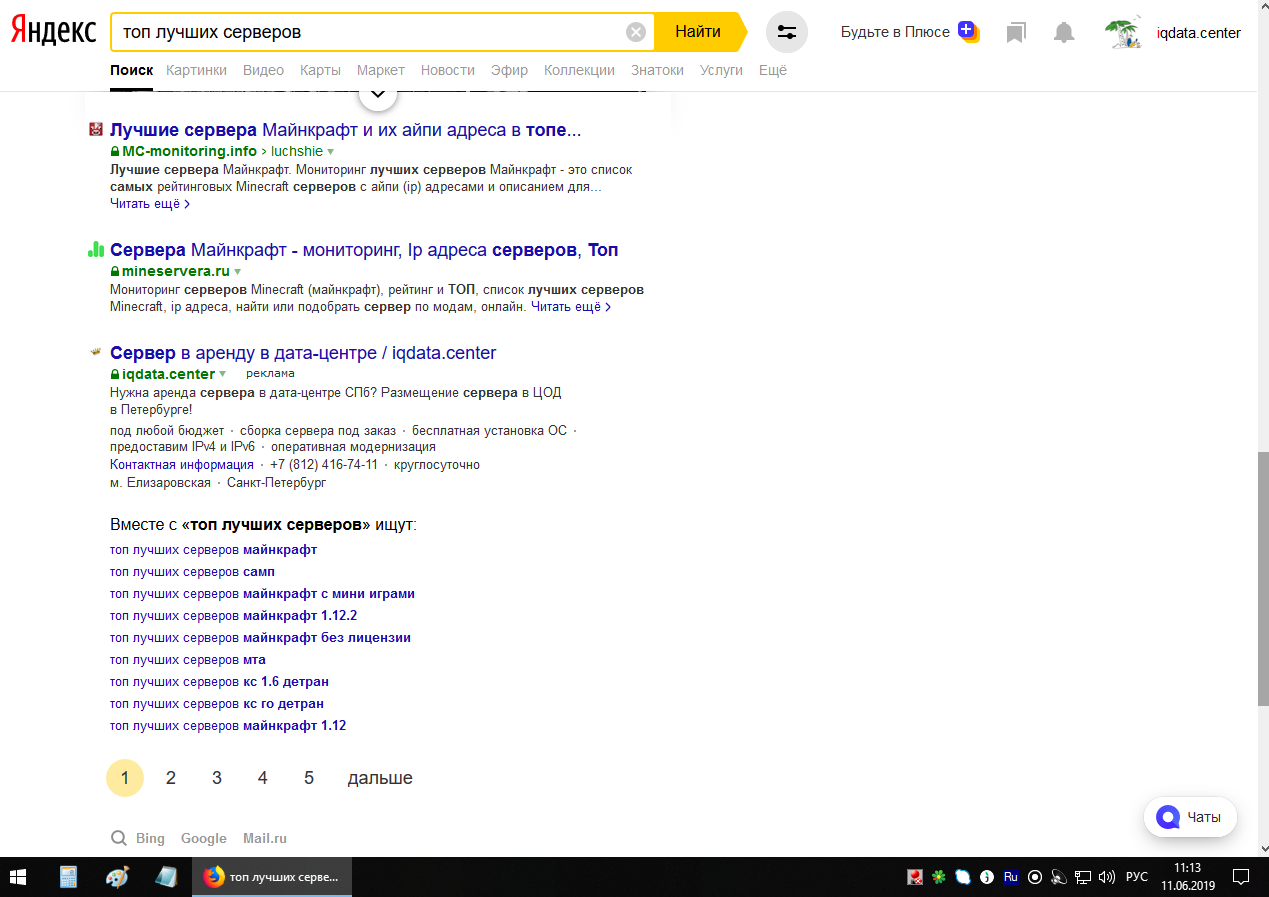The height and width of the screenshot is (897, 1269).
Task: Open search settings filter icon
Action: pyautogui.click(x=787, y=32)
